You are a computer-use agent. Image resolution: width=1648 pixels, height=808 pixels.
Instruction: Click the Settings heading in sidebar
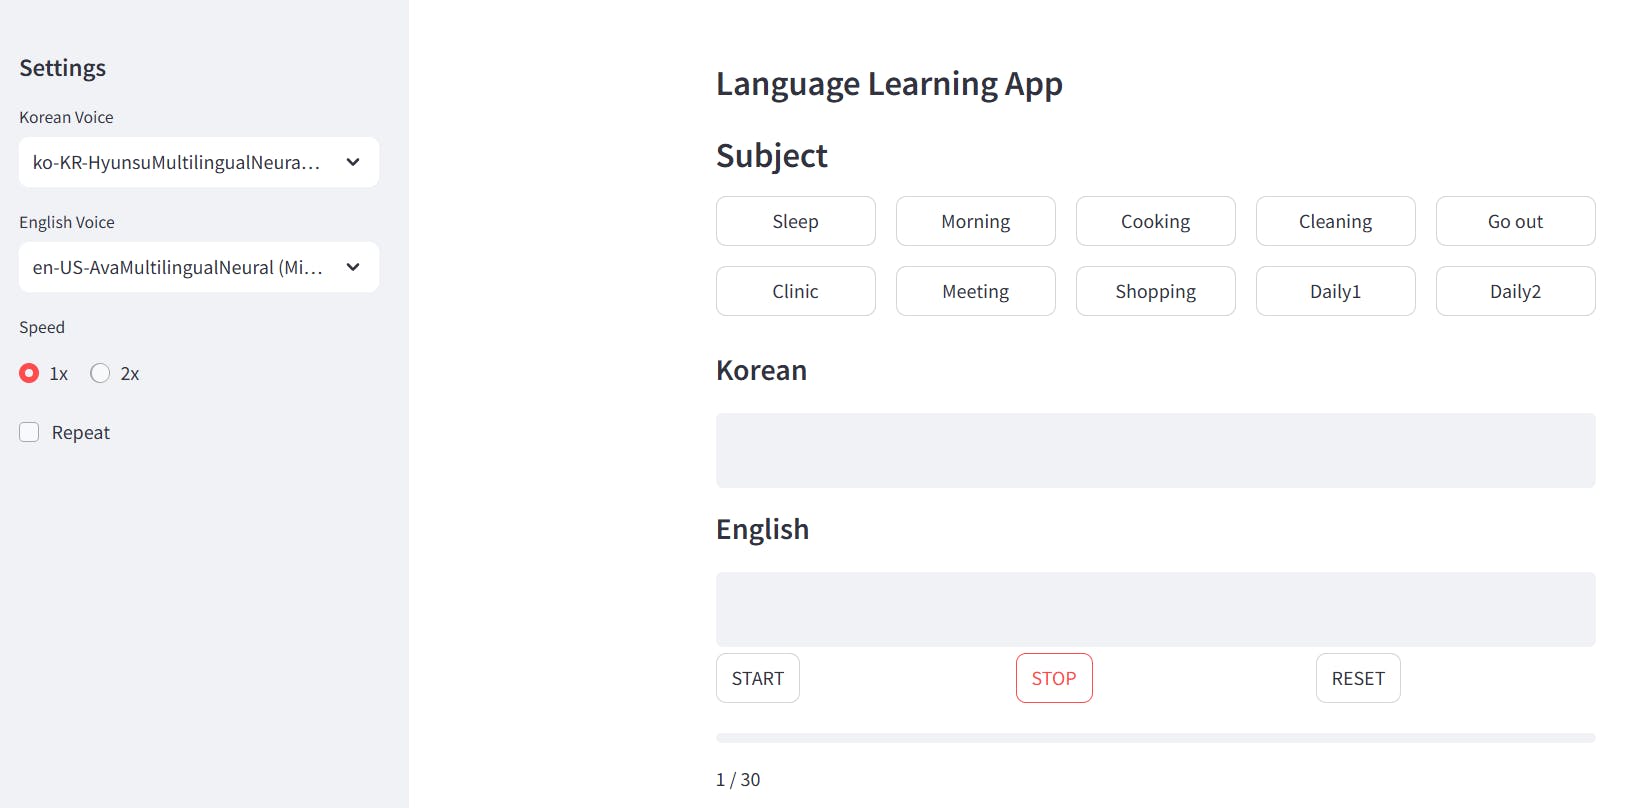click(x=63, y=68)
